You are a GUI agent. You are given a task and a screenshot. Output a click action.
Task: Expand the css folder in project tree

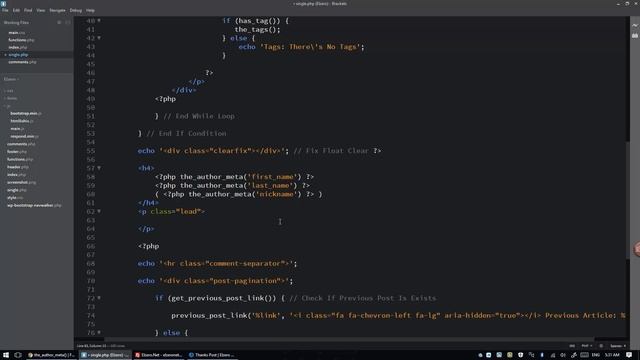pos(9,91)
